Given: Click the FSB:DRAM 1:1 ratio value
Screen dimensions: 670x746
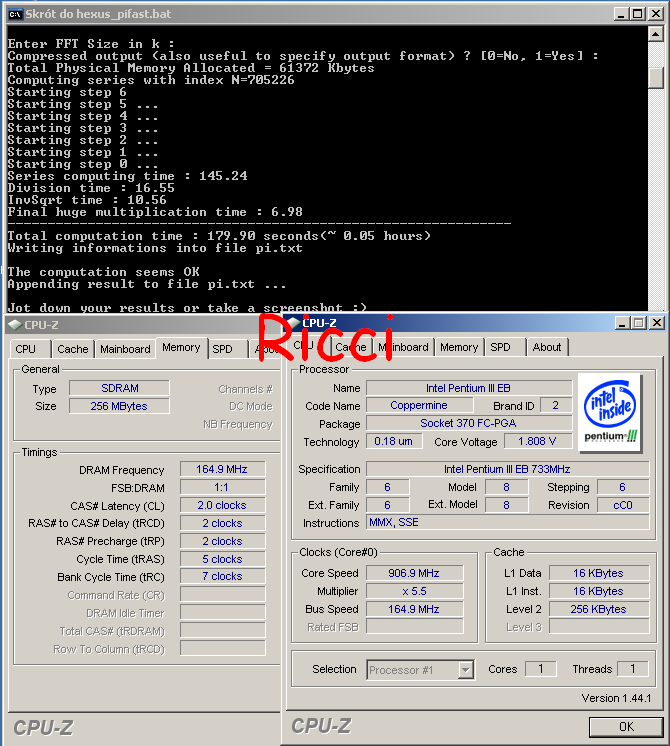Looking at the screenshot, I should [x=222, y=487].
